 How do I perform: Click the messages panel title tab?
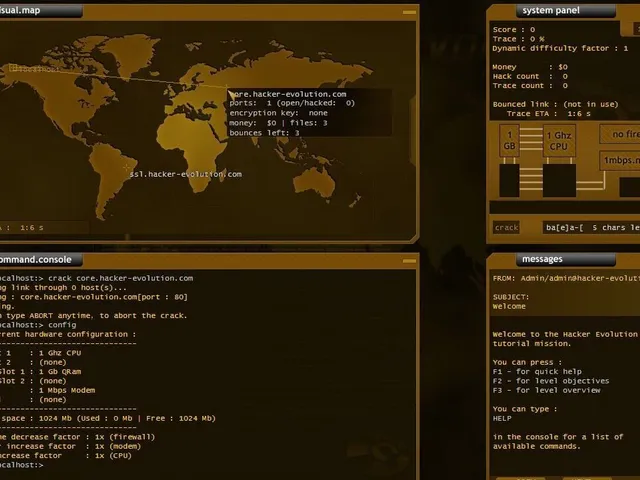pos(566,260)
